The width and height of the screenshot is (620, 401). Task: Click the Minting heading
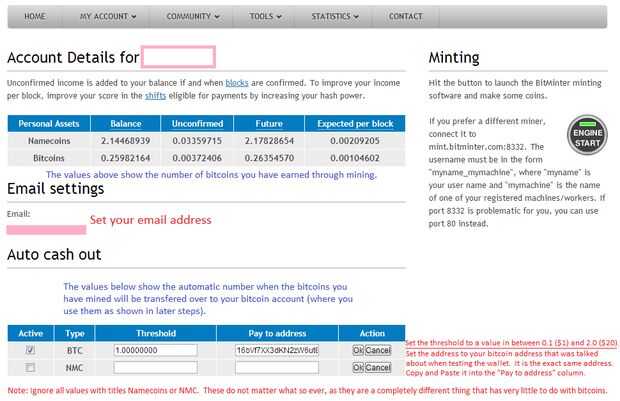(x=454, y=58)
